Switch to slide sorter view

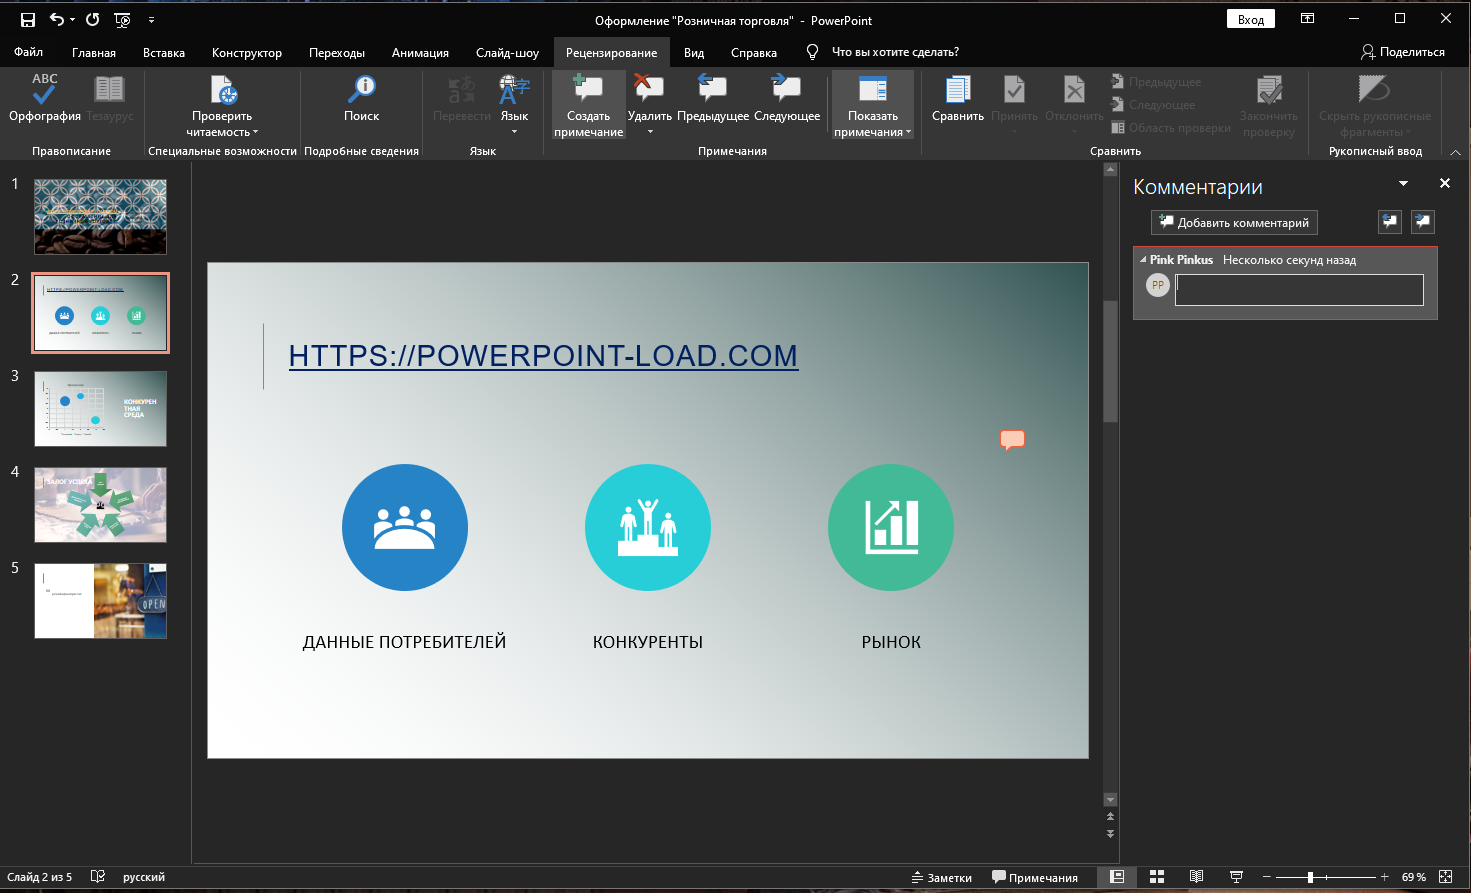click(1157, 877)
